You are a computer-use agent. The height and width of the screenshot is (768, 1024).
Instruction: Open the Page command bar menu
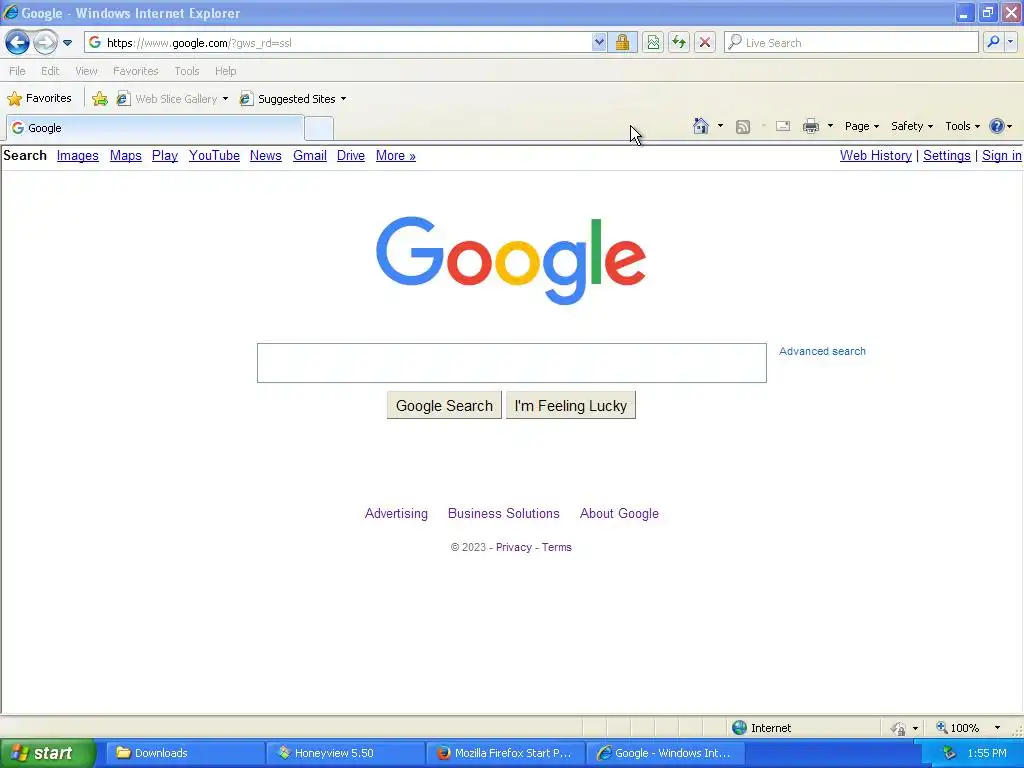pos(861,126)
